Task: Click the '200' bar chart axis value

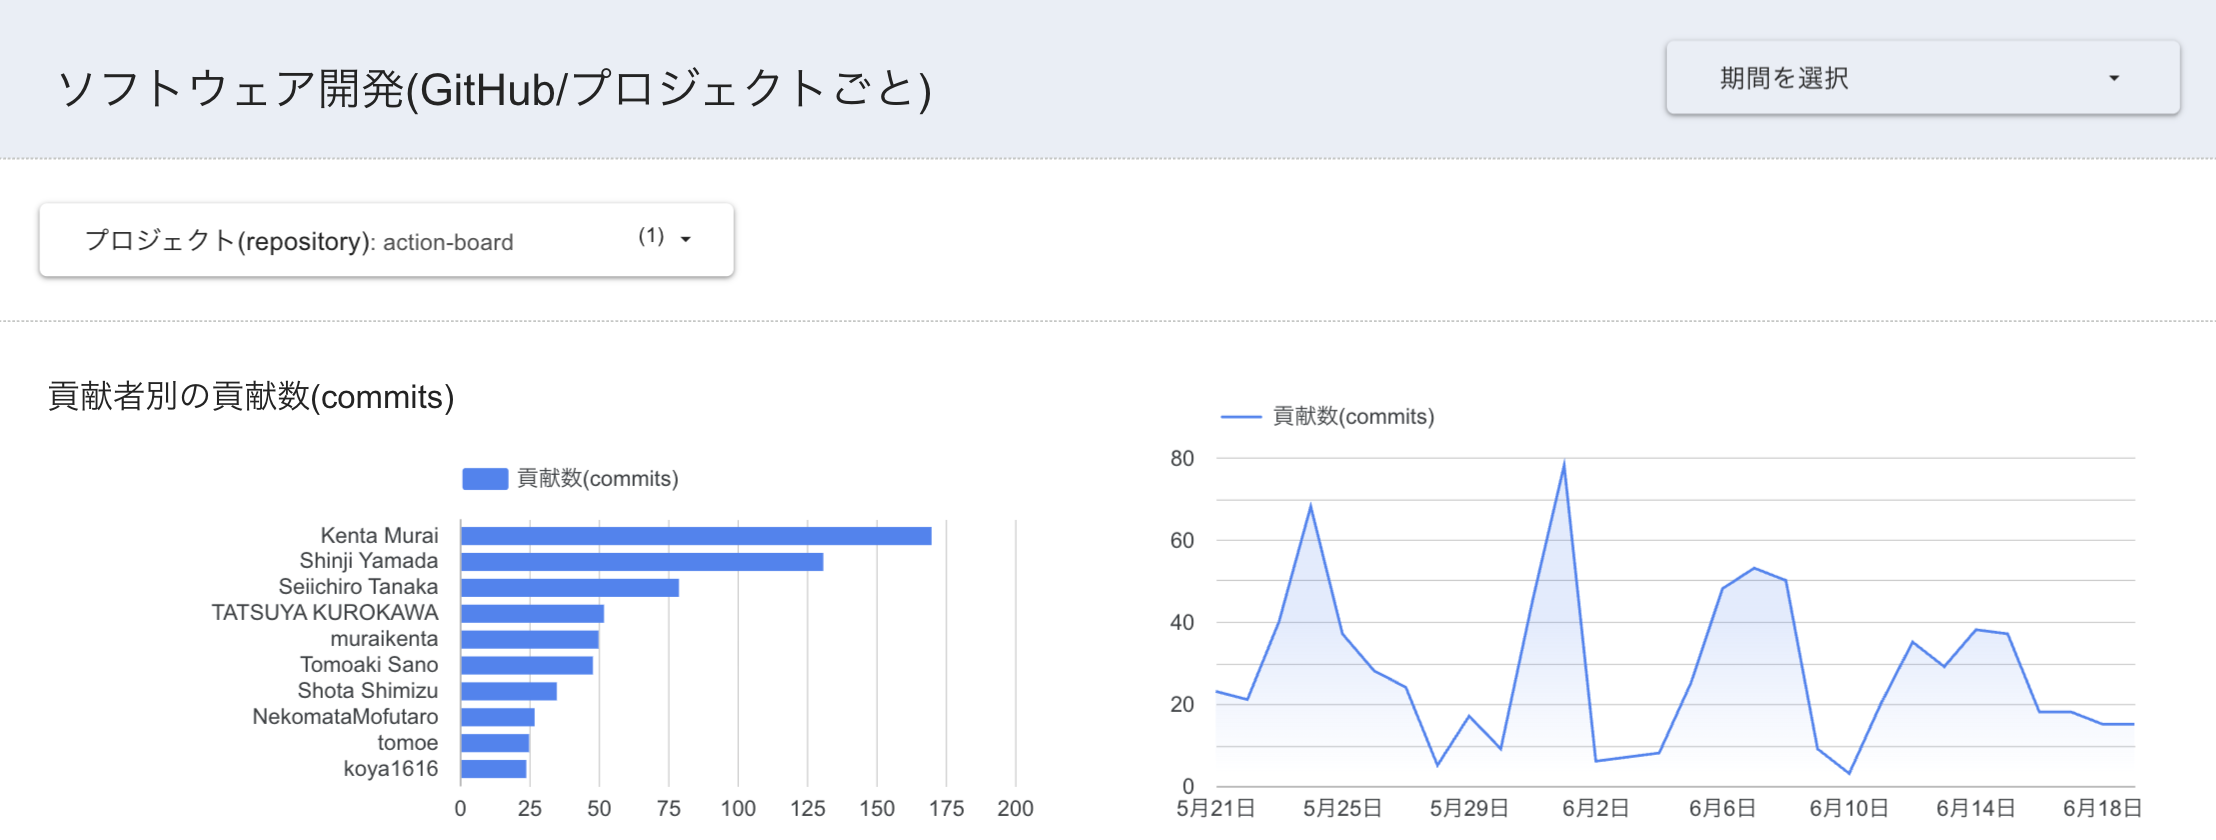Action: click(1015, 808)
